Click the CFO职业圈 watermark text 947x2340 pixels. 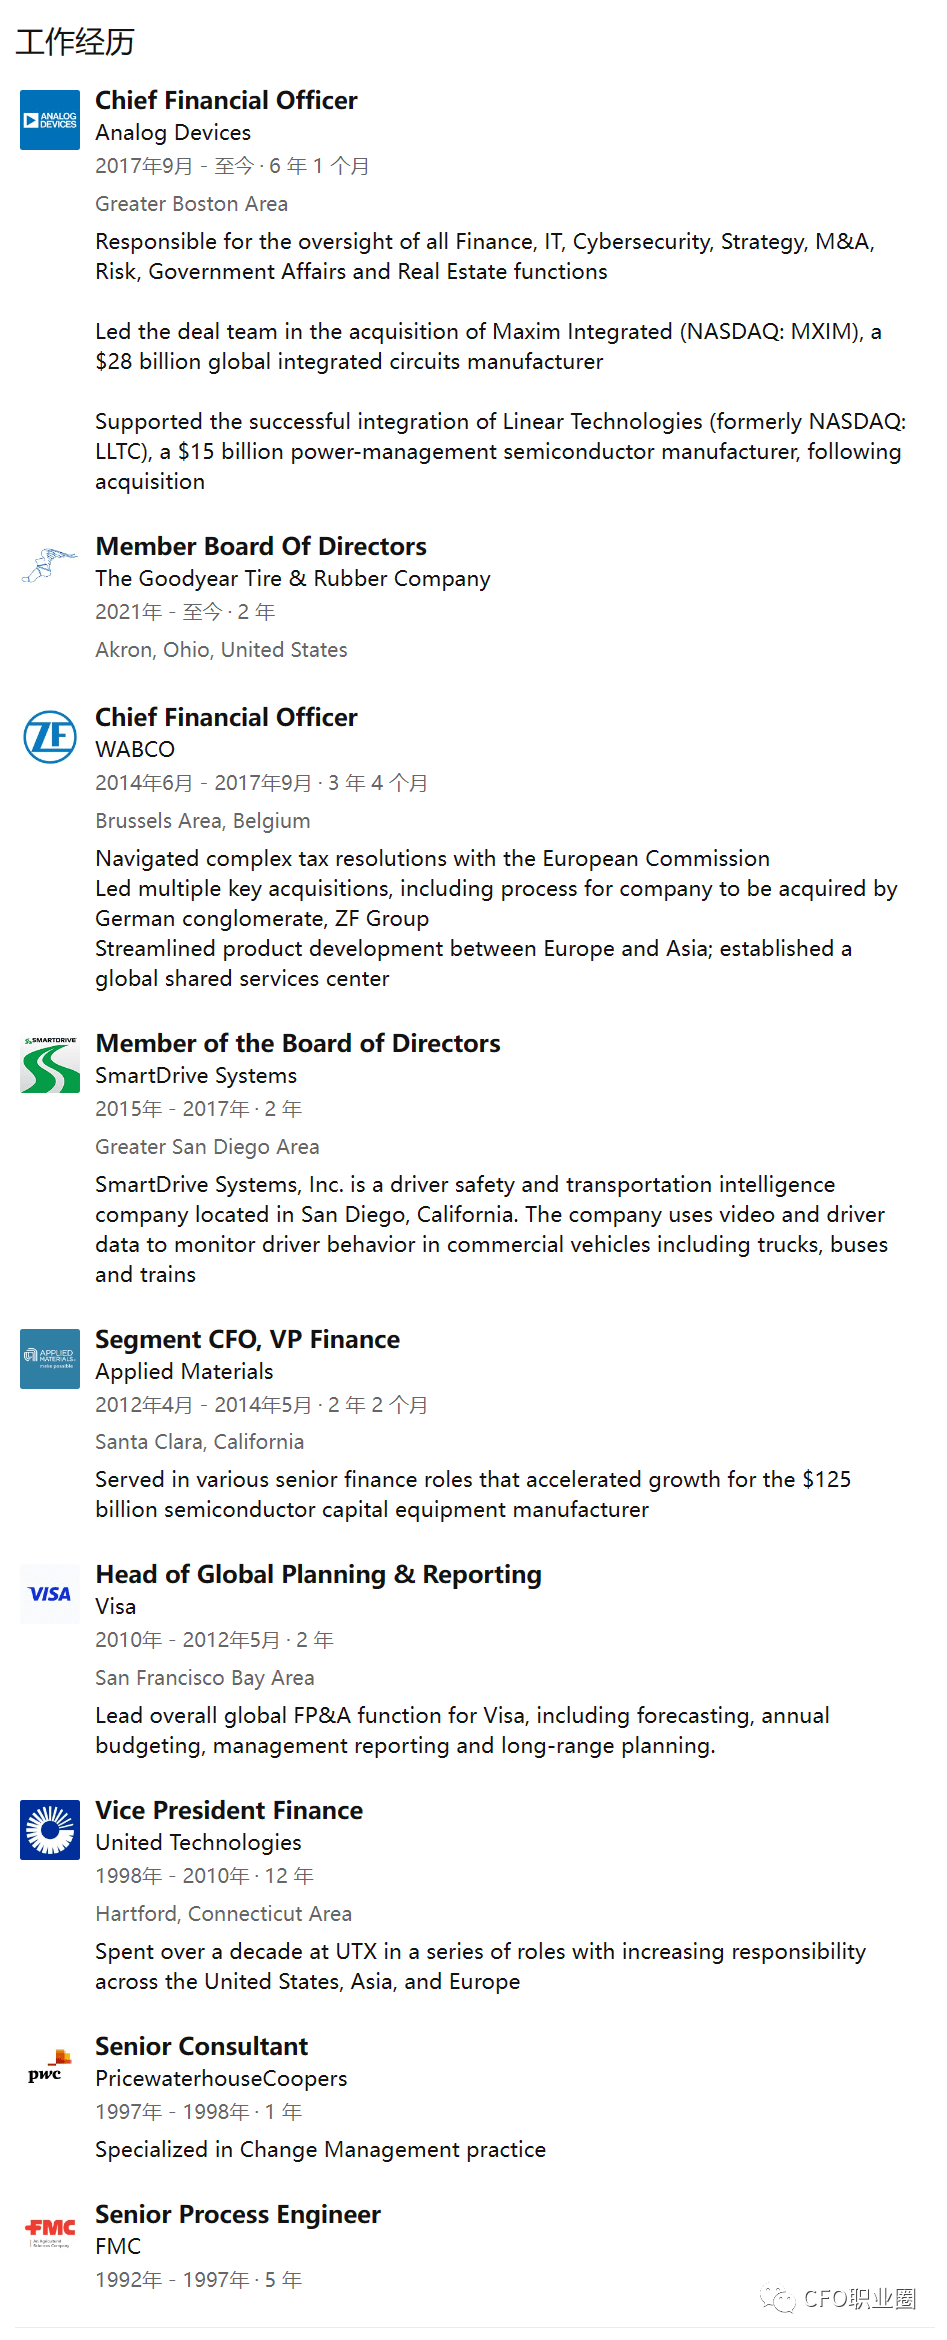pyautogui.click(x=860, y=2298)
